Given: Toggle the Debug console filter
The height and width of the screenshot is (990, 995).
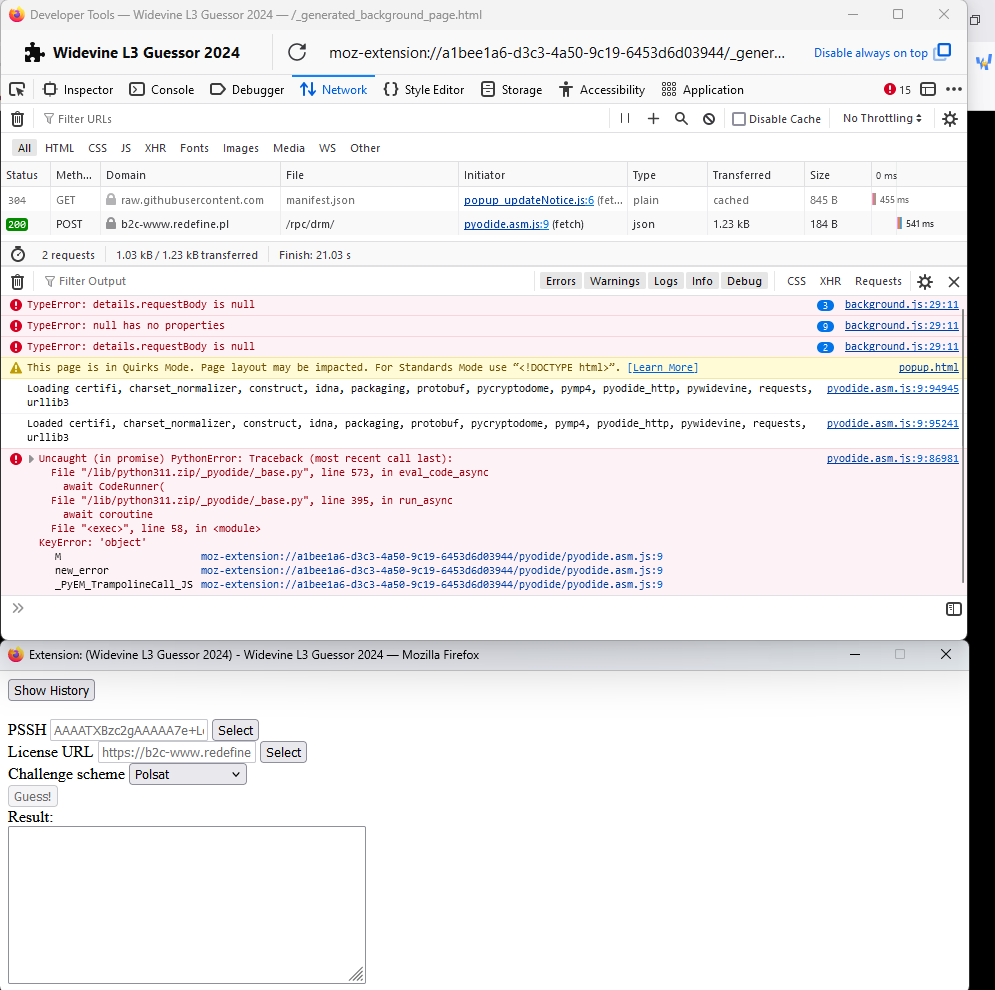Looking at the screenshot, I should (744, 281).
